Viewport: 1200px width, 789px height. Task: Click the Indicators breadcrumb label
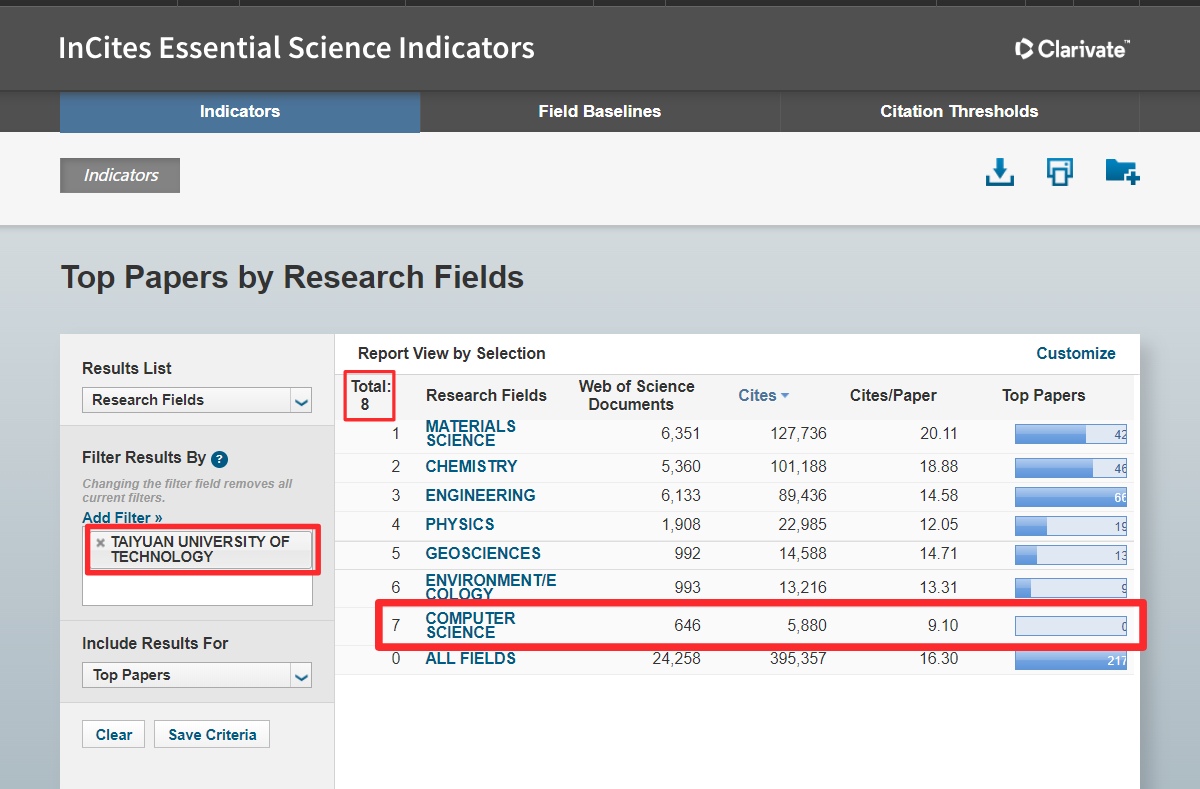tap(120, 175)
